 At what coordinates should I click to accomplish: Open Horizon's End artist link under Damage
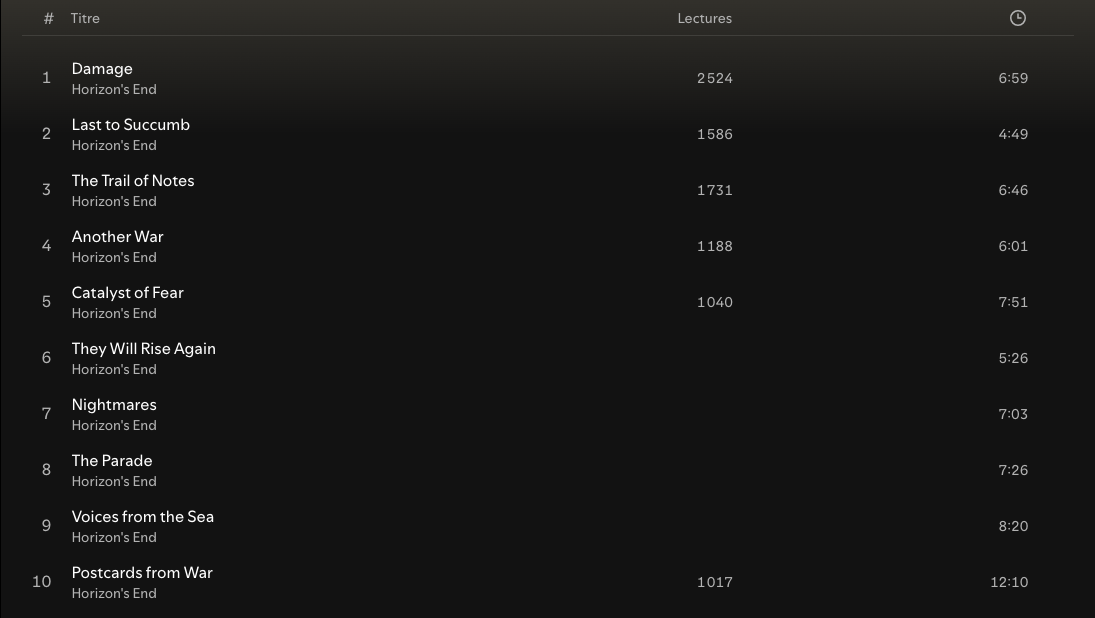[114, 89]
